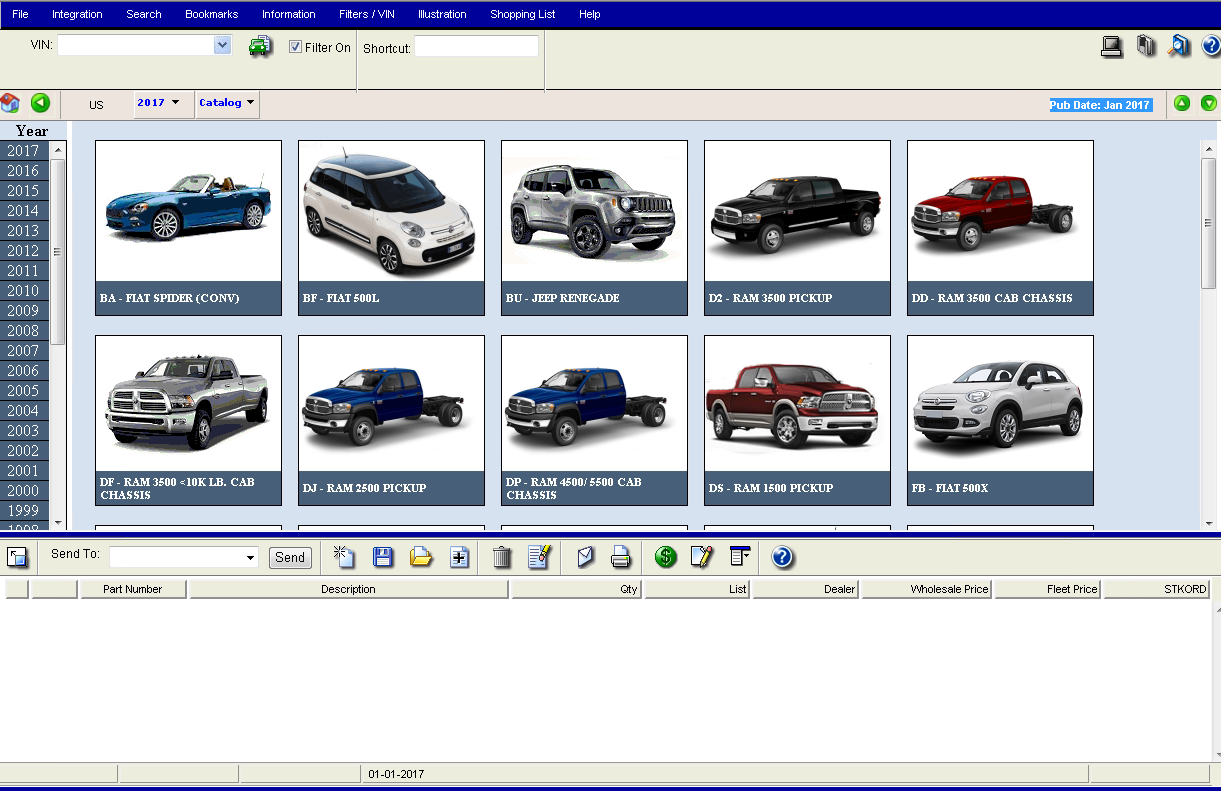Select the Jeep Renegade vehicle thumbnail
Image resolution: width=1221 pixels, height=791 pixels.
(594, 228)
